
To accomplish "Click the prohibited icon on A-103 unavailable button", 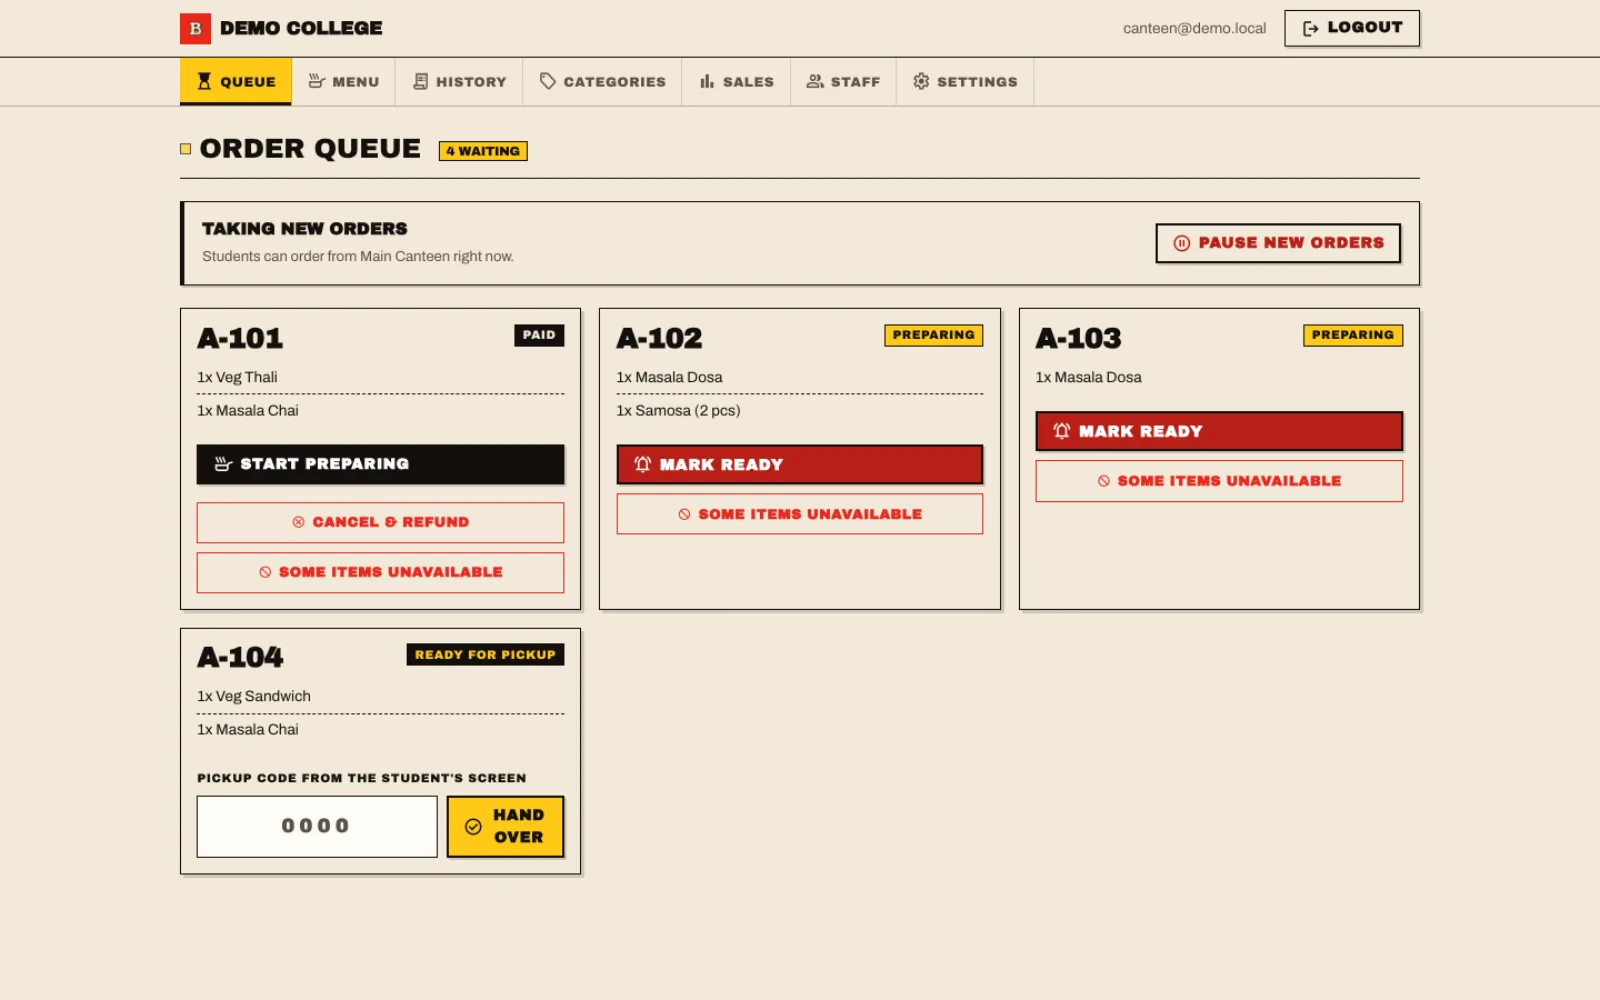I will [x=1103, y=481].
